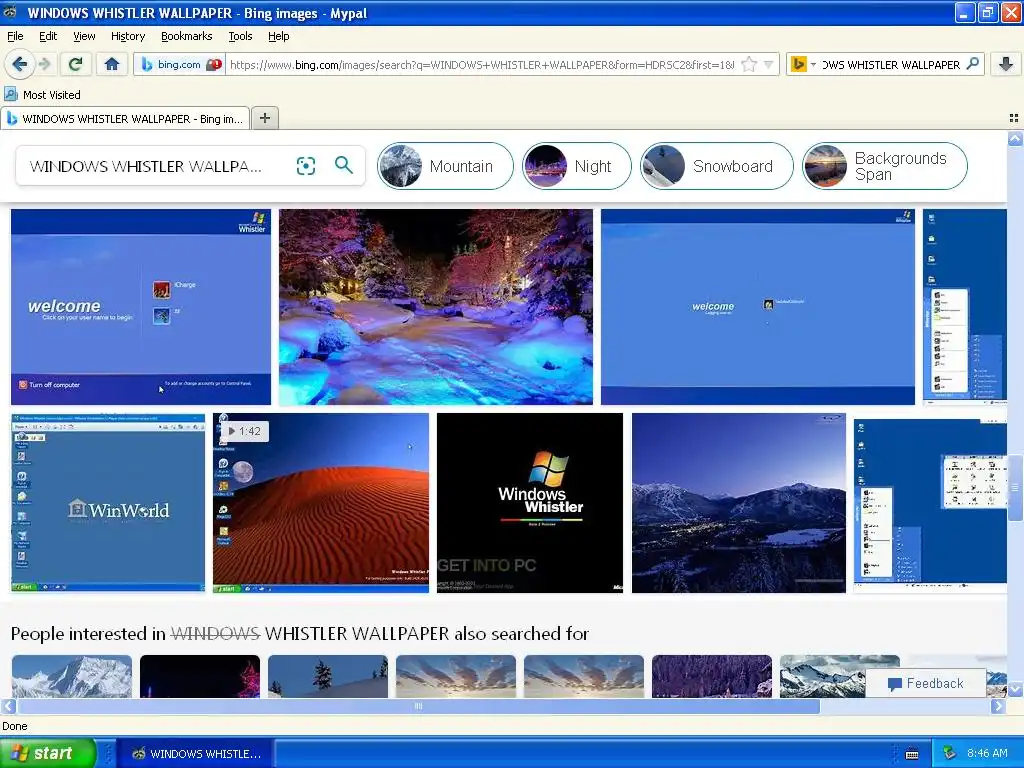This screenshot has width=1024, height=768.
Task: Click the horizontal scrollbar left arrow
Action: (x=8, y=705)
